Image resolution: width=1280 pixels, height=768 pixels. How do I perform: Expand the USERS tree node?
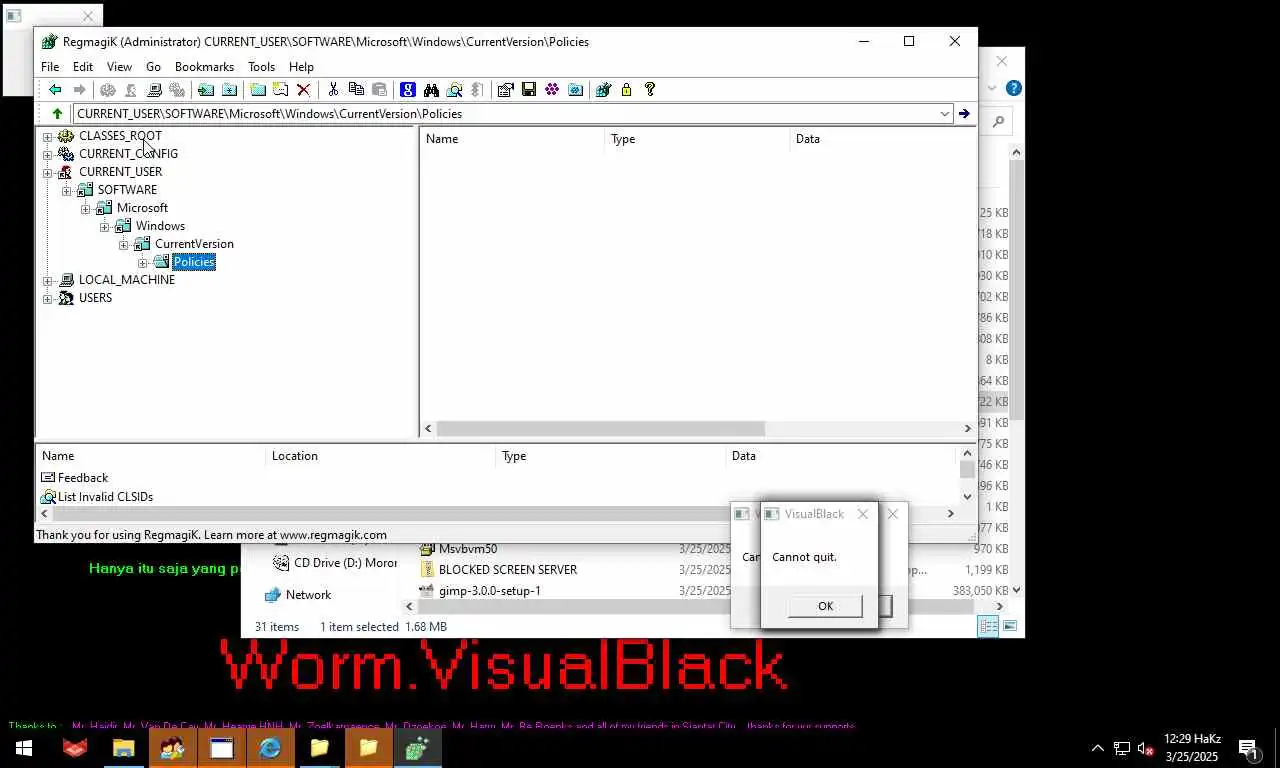(x=47, y=298)
